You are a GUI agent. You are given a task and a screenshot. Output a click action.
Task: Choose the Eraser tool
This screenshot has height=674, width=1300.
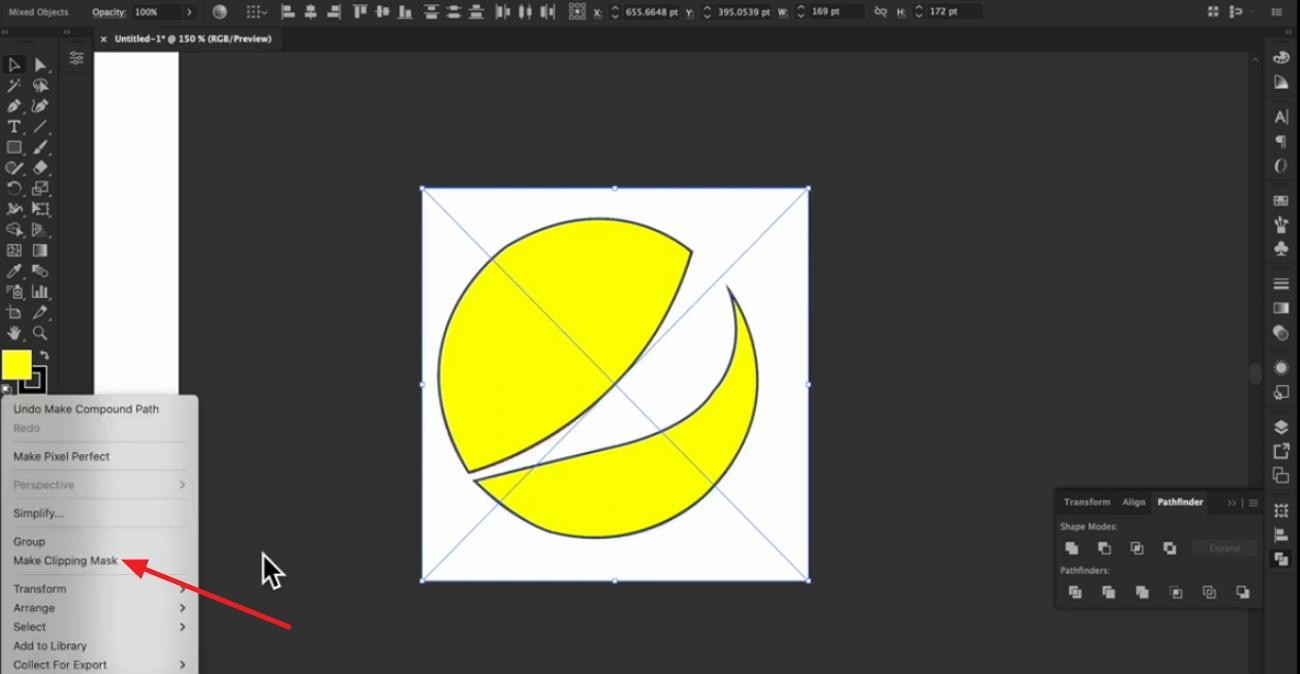click(40, 168)
